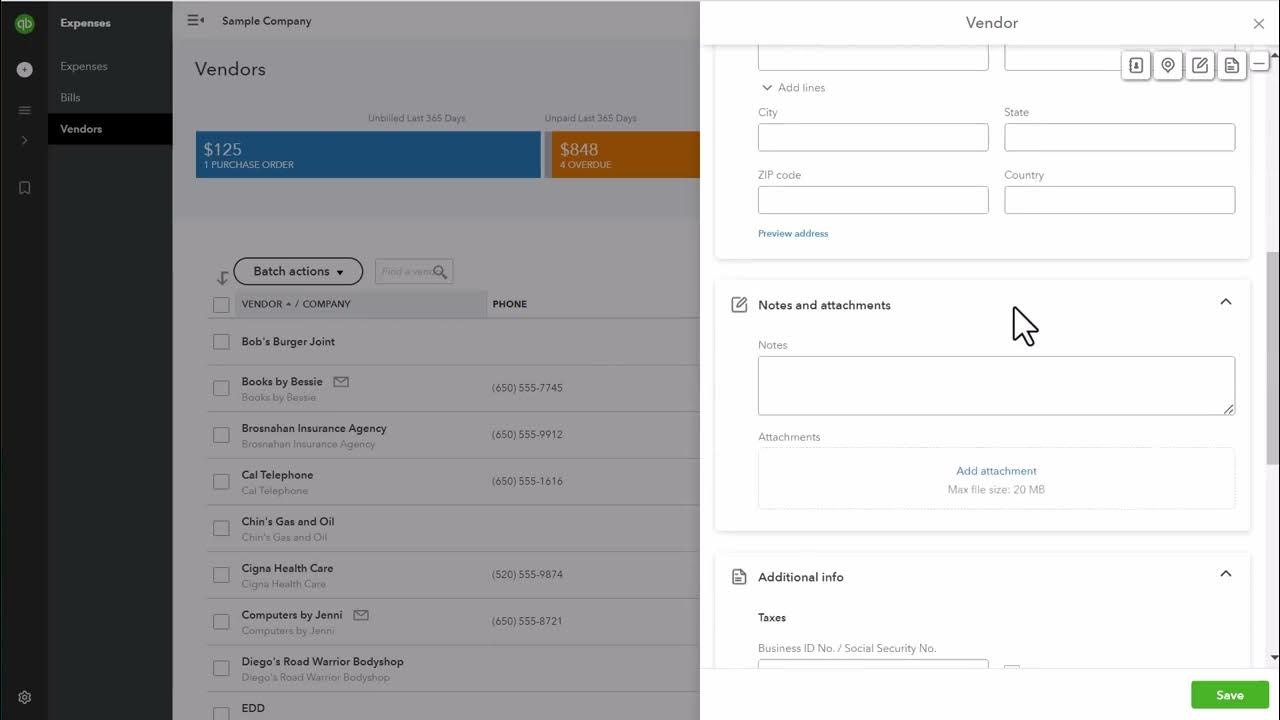Click the Additional info document icon
The image size is (1280, 720).
739,577
